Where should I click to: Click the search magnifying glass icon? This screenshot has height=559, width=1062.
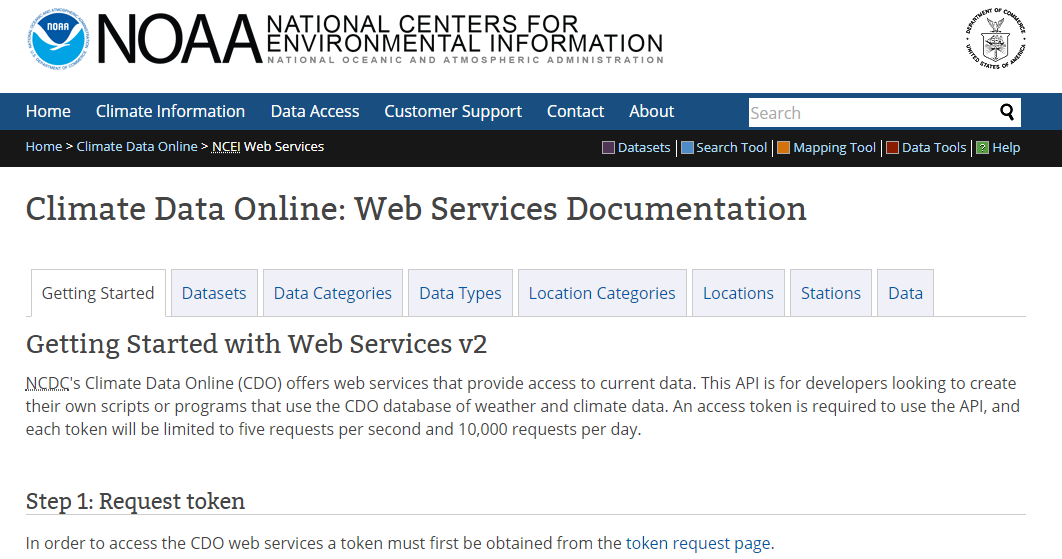[1007, 112]
